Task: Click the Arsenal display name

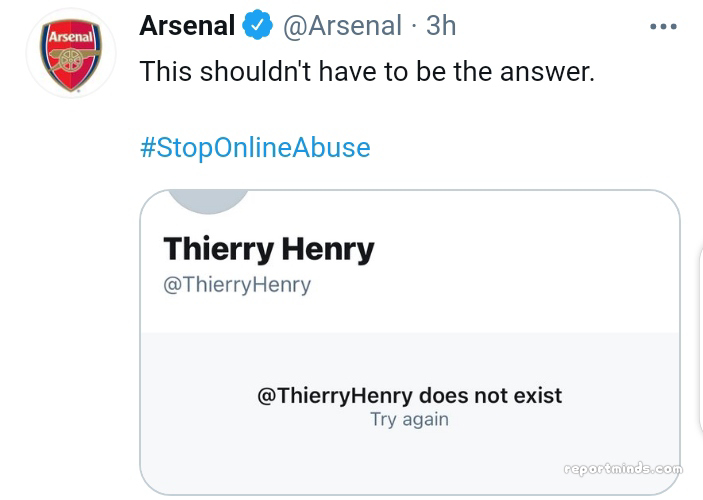Action: point(187,26)
